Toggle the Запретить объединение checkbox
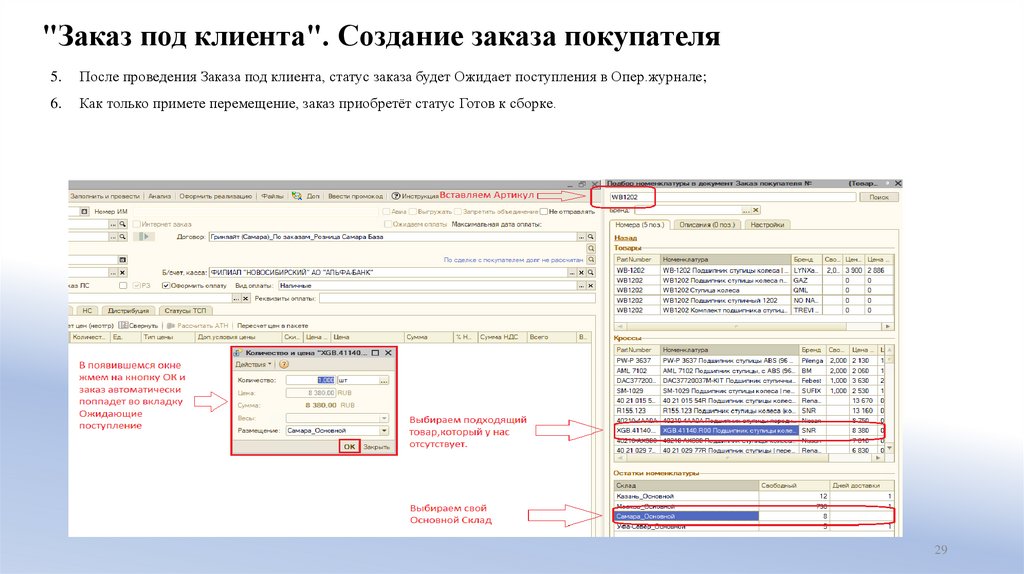The image size is (1024, 574). tap(458, 212)
